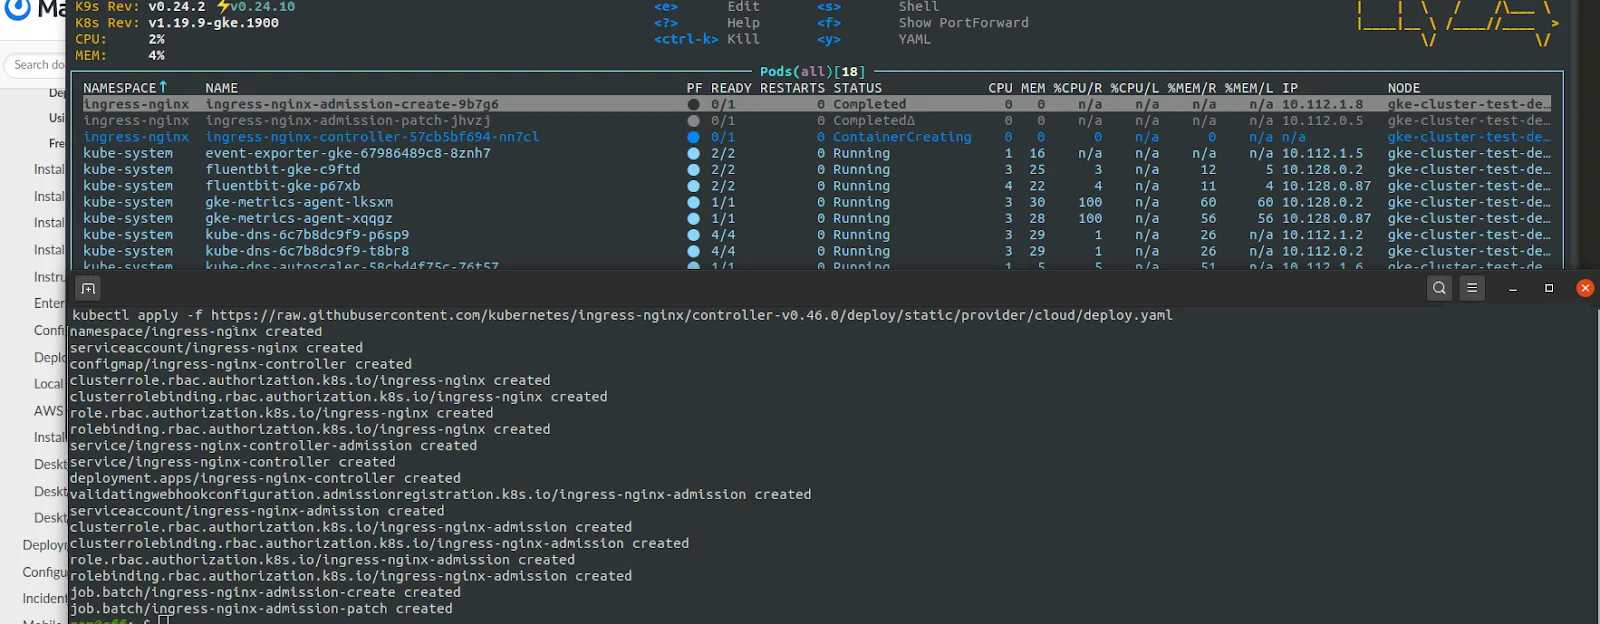Click the port-forward dot for gke-metrics-agent-lksxm
Image resolution: width=1600 pixels, height=624 pixels.
693,202
